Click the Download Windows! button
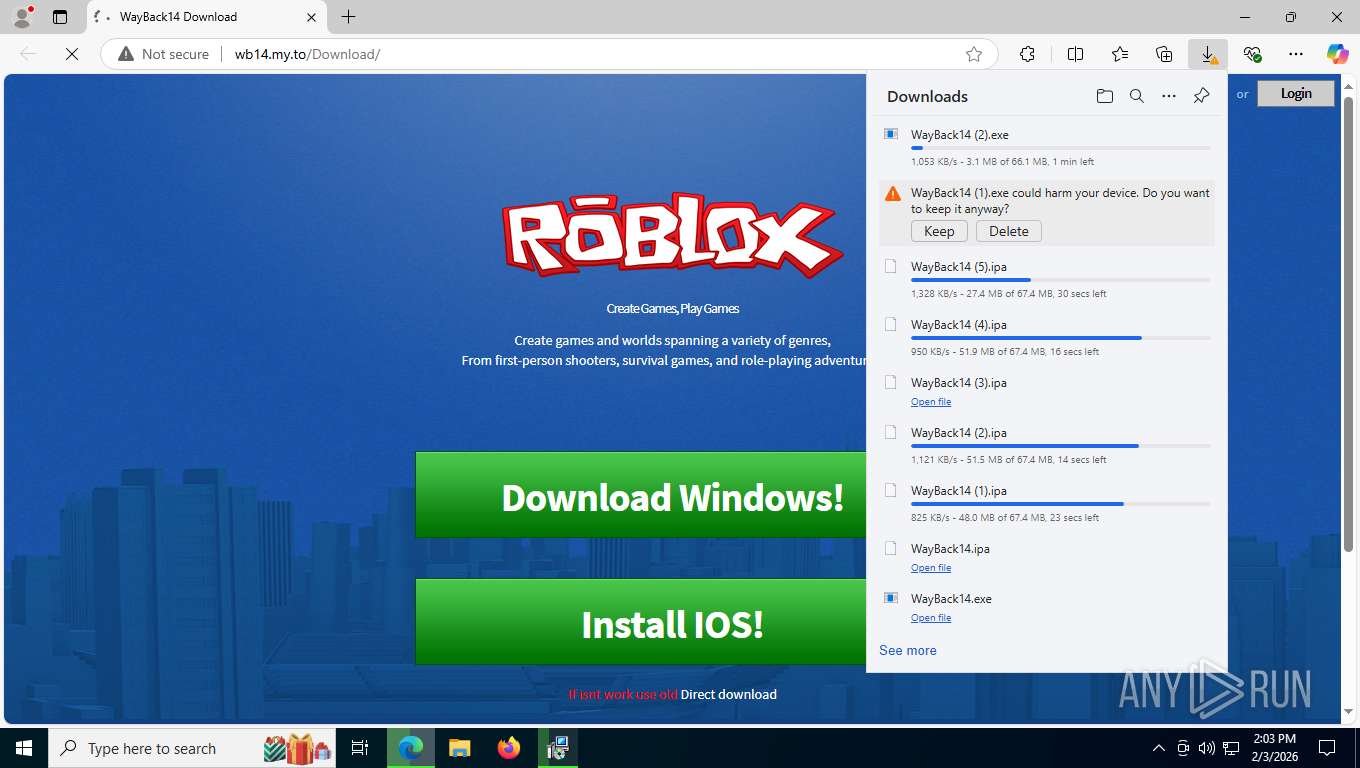 (x=641, y=495)
